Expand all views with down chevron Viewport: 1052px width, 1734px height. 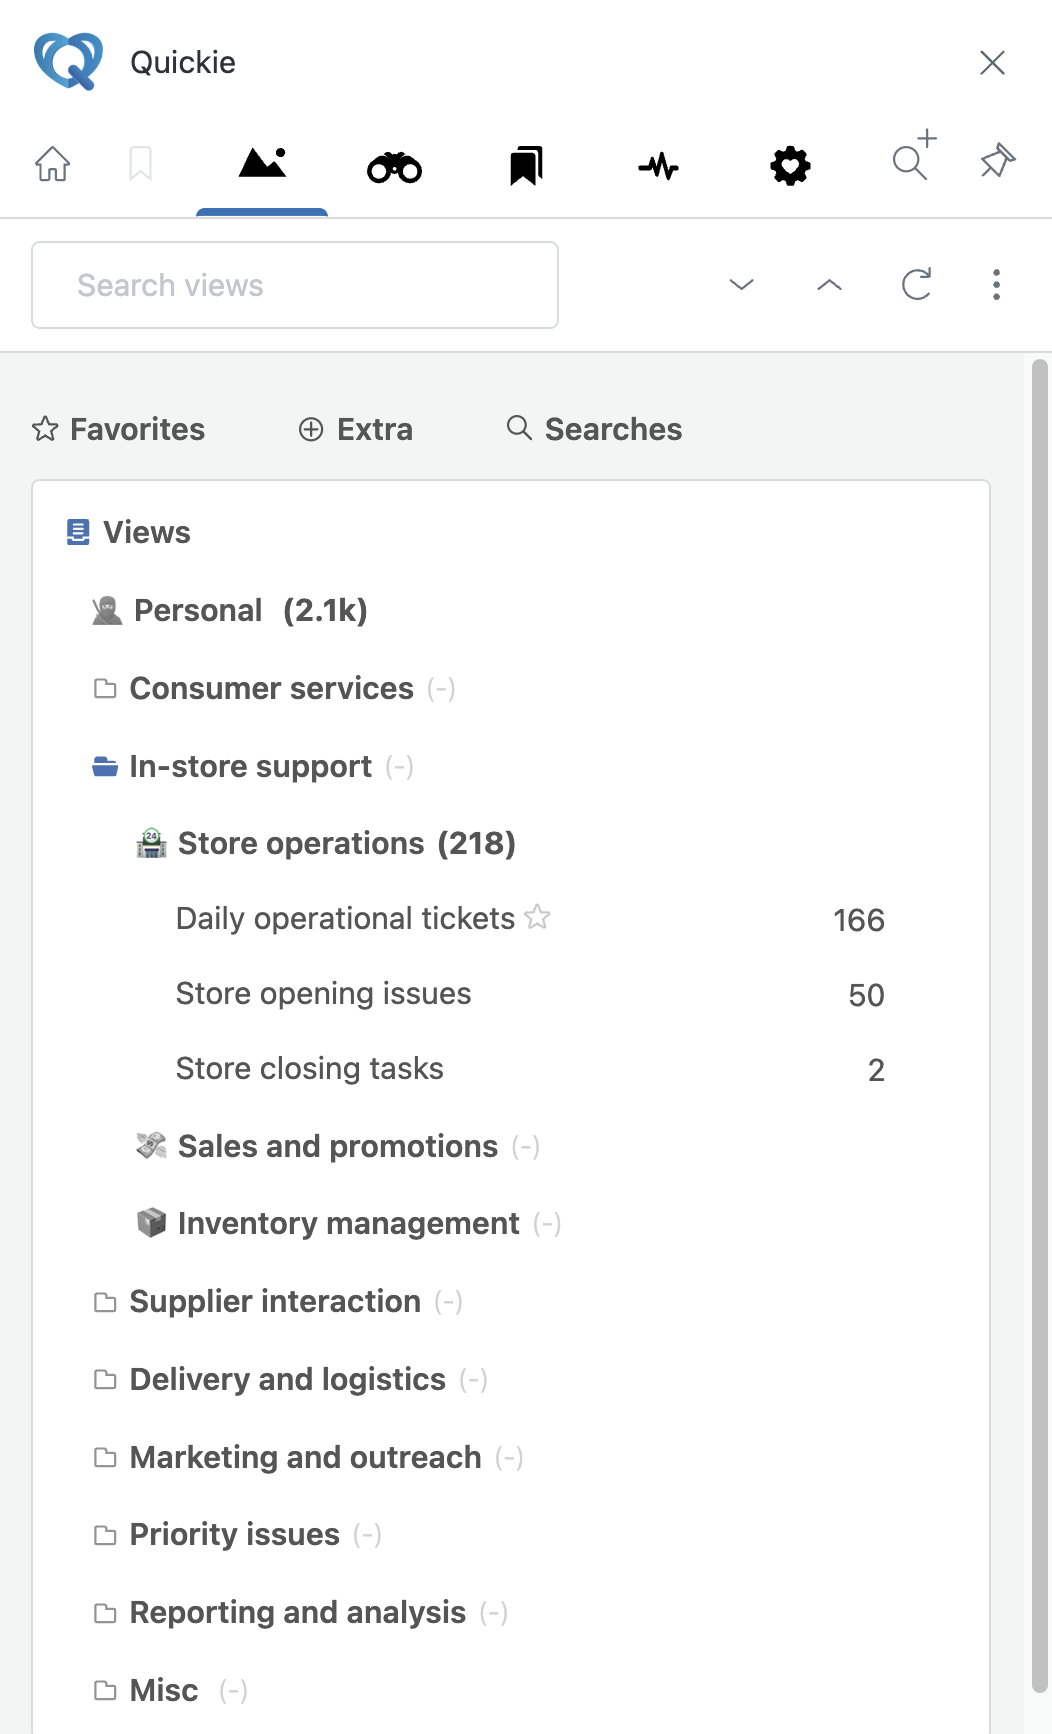pyautogui.click(x=741, y=285)
